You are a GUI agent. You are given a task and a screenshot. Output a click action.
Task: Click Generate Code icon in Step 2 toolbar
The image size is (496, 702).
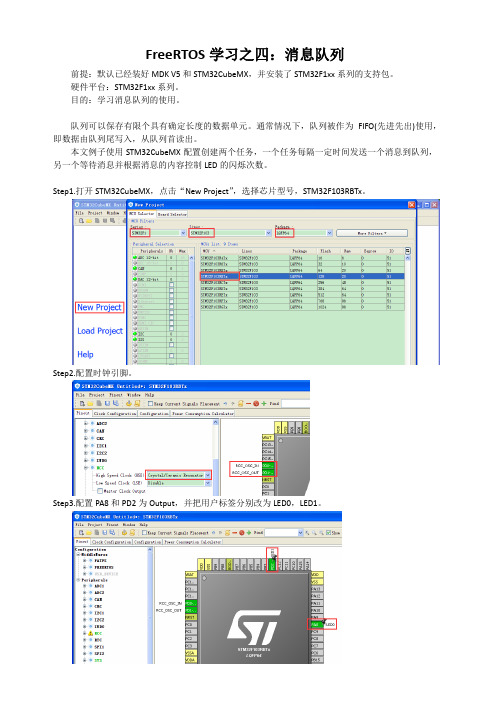(x=130, y=403)
